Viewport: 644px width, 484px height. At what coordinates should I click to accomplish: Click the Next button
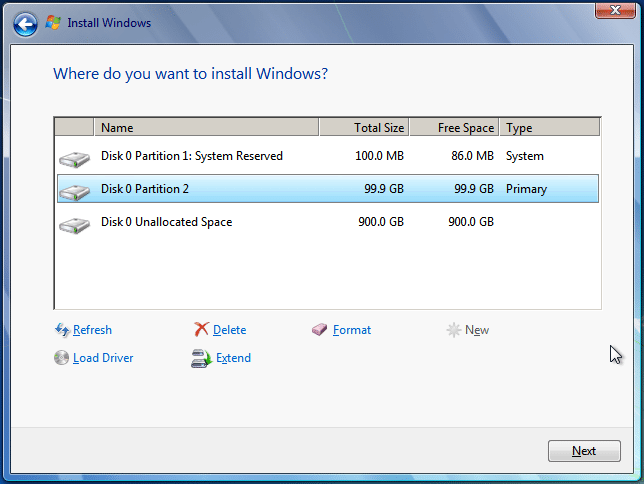[584, 451]
